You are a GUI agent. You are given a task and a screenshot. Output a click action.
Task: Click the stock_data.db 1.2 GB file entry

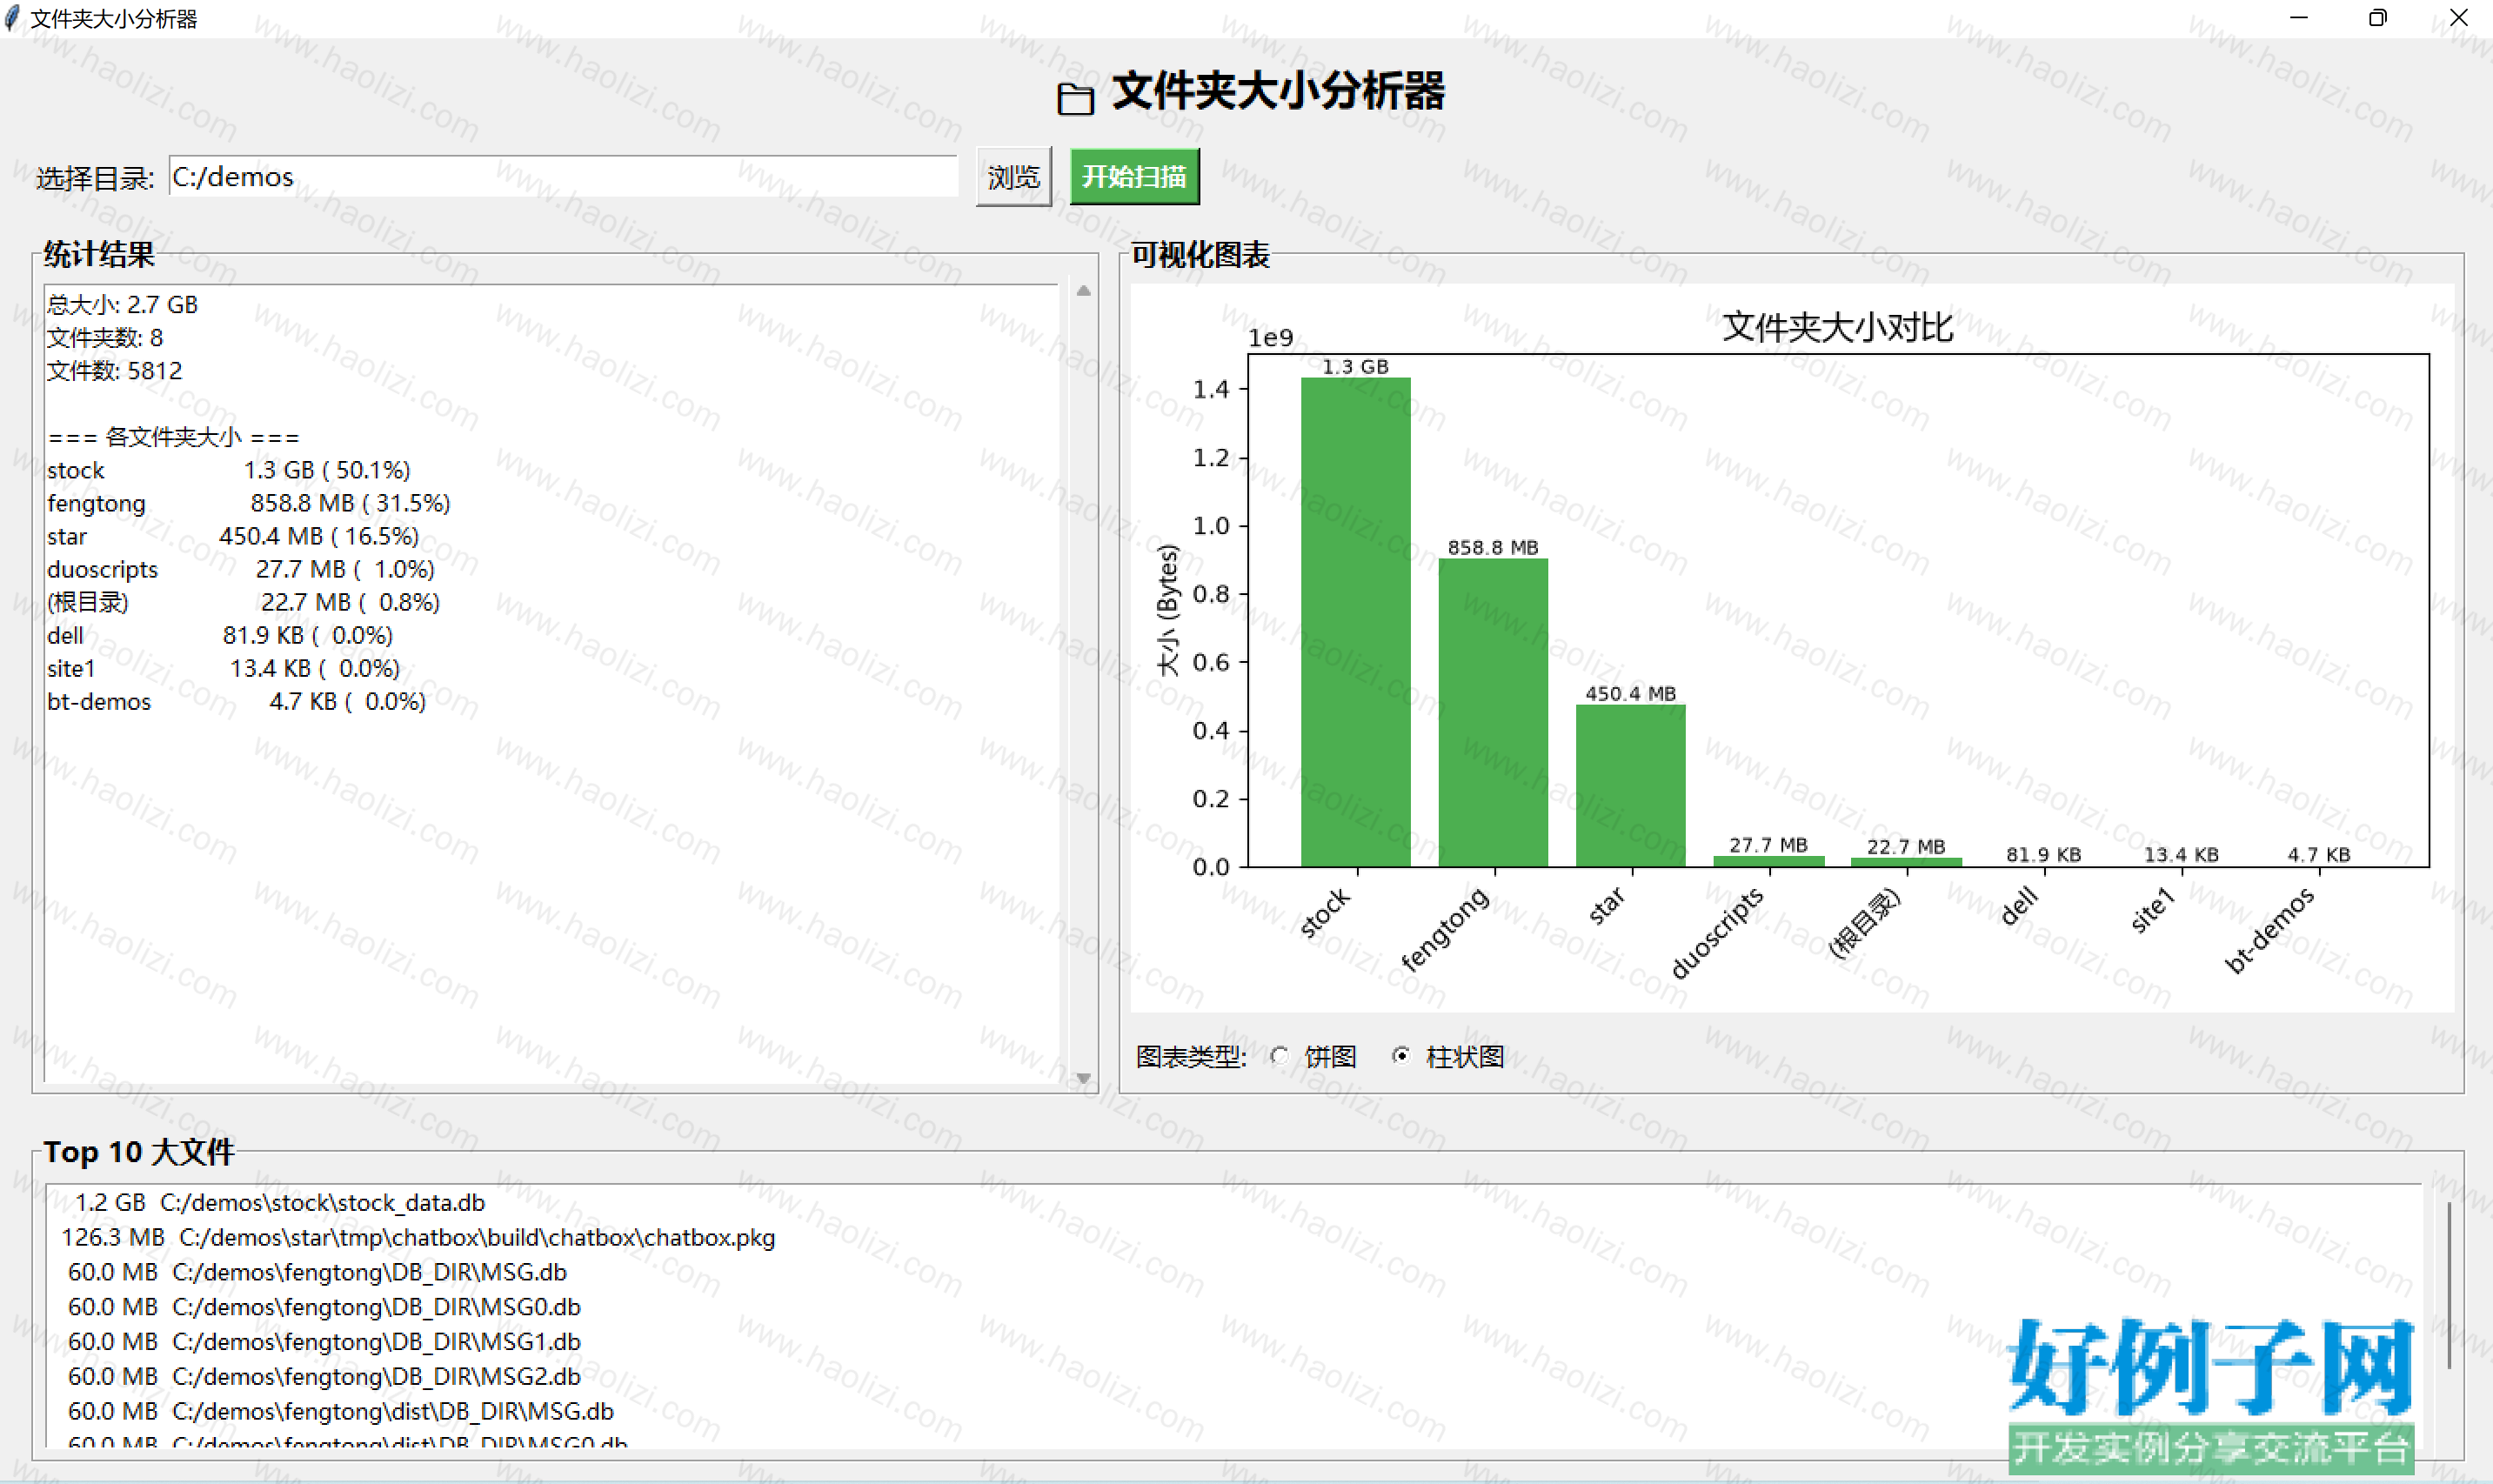(280, 1202)
